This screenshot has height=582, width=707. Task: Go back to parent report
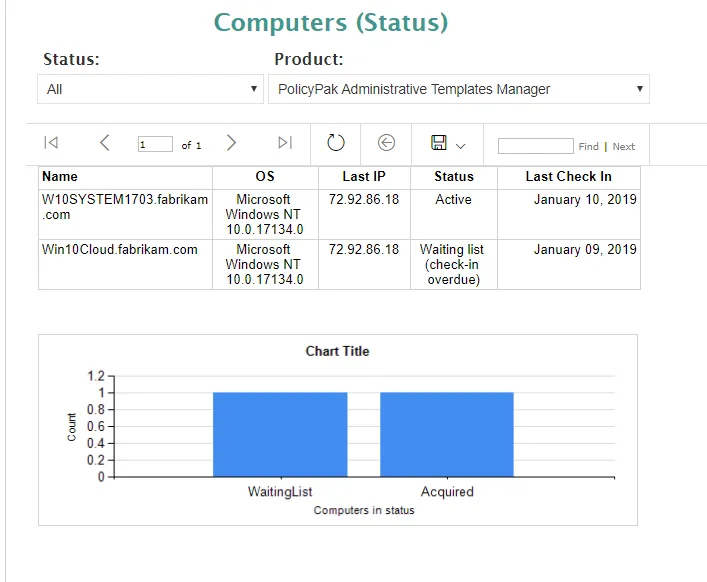click(x=388, y=144)
